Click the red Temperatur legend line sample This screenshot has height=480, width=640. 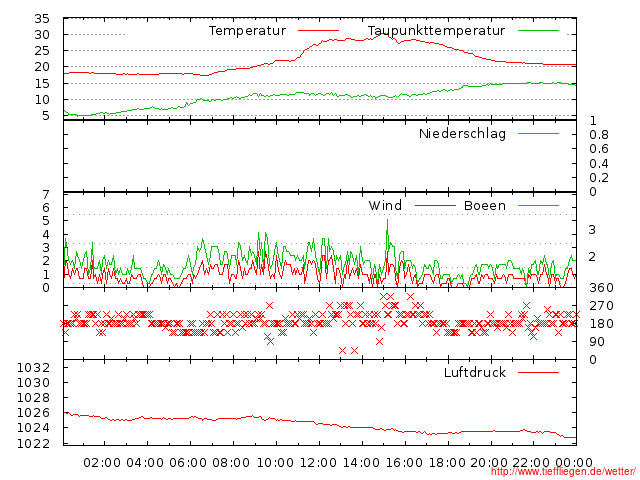pos(318,31)
